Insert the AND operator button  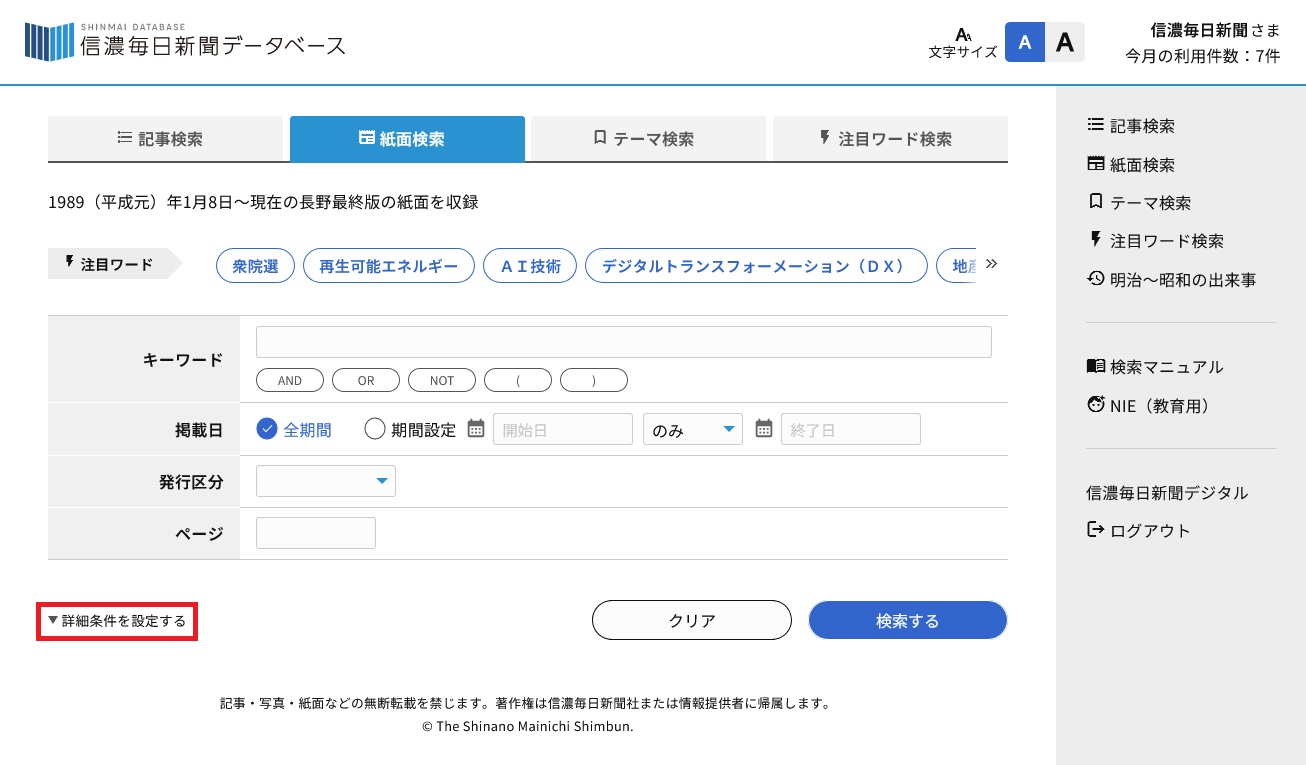[x=290, y=380]
